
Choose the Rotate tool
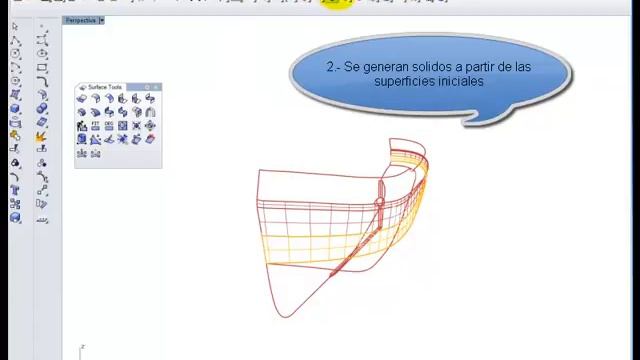(x=42, y=204)
